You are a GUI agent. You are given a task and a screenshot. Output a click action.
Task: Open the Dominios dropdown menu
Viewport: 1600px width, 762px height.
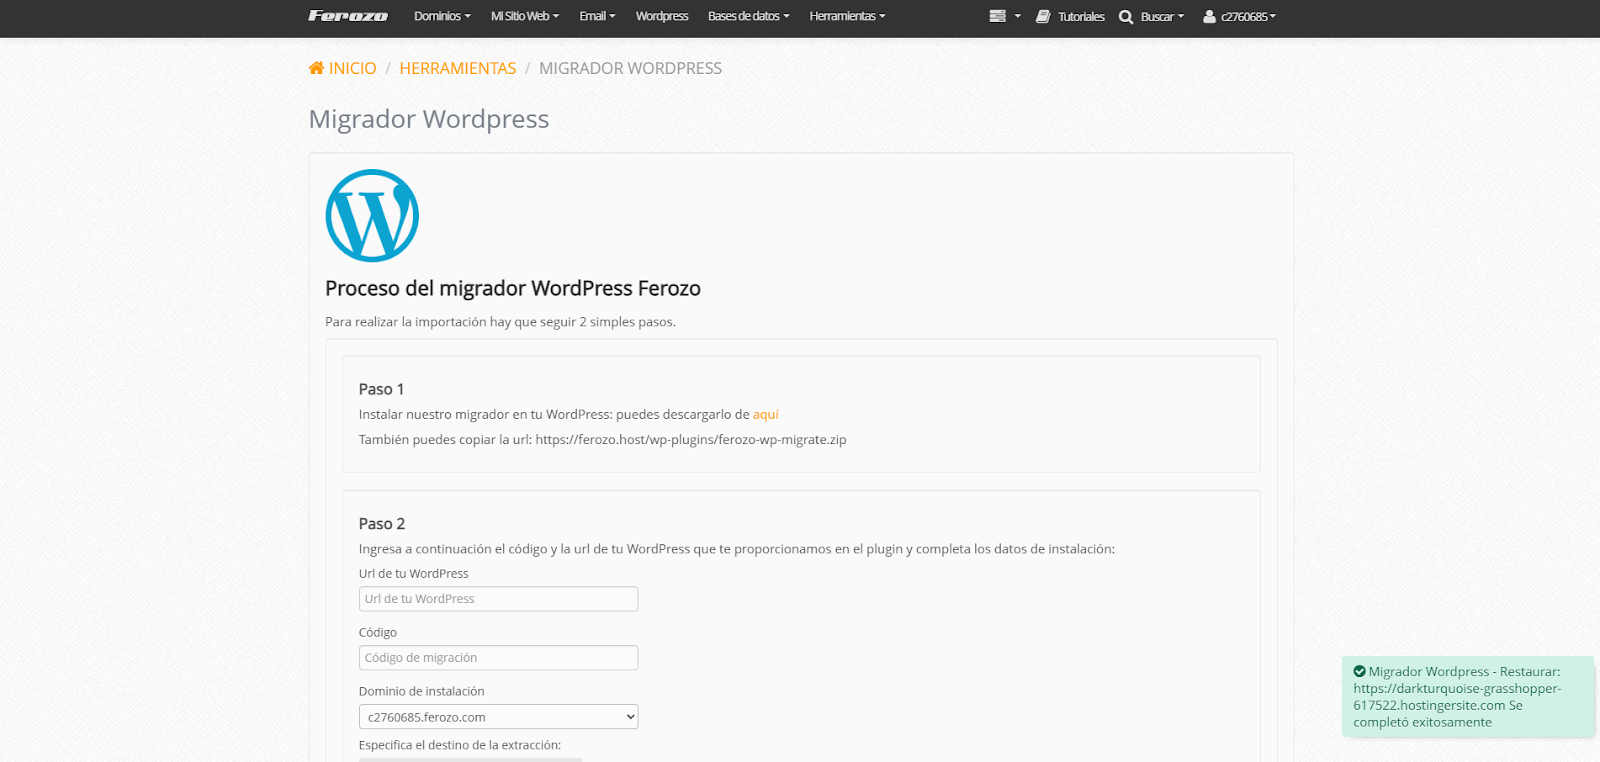pyautogui.click(x=442, y=16)
